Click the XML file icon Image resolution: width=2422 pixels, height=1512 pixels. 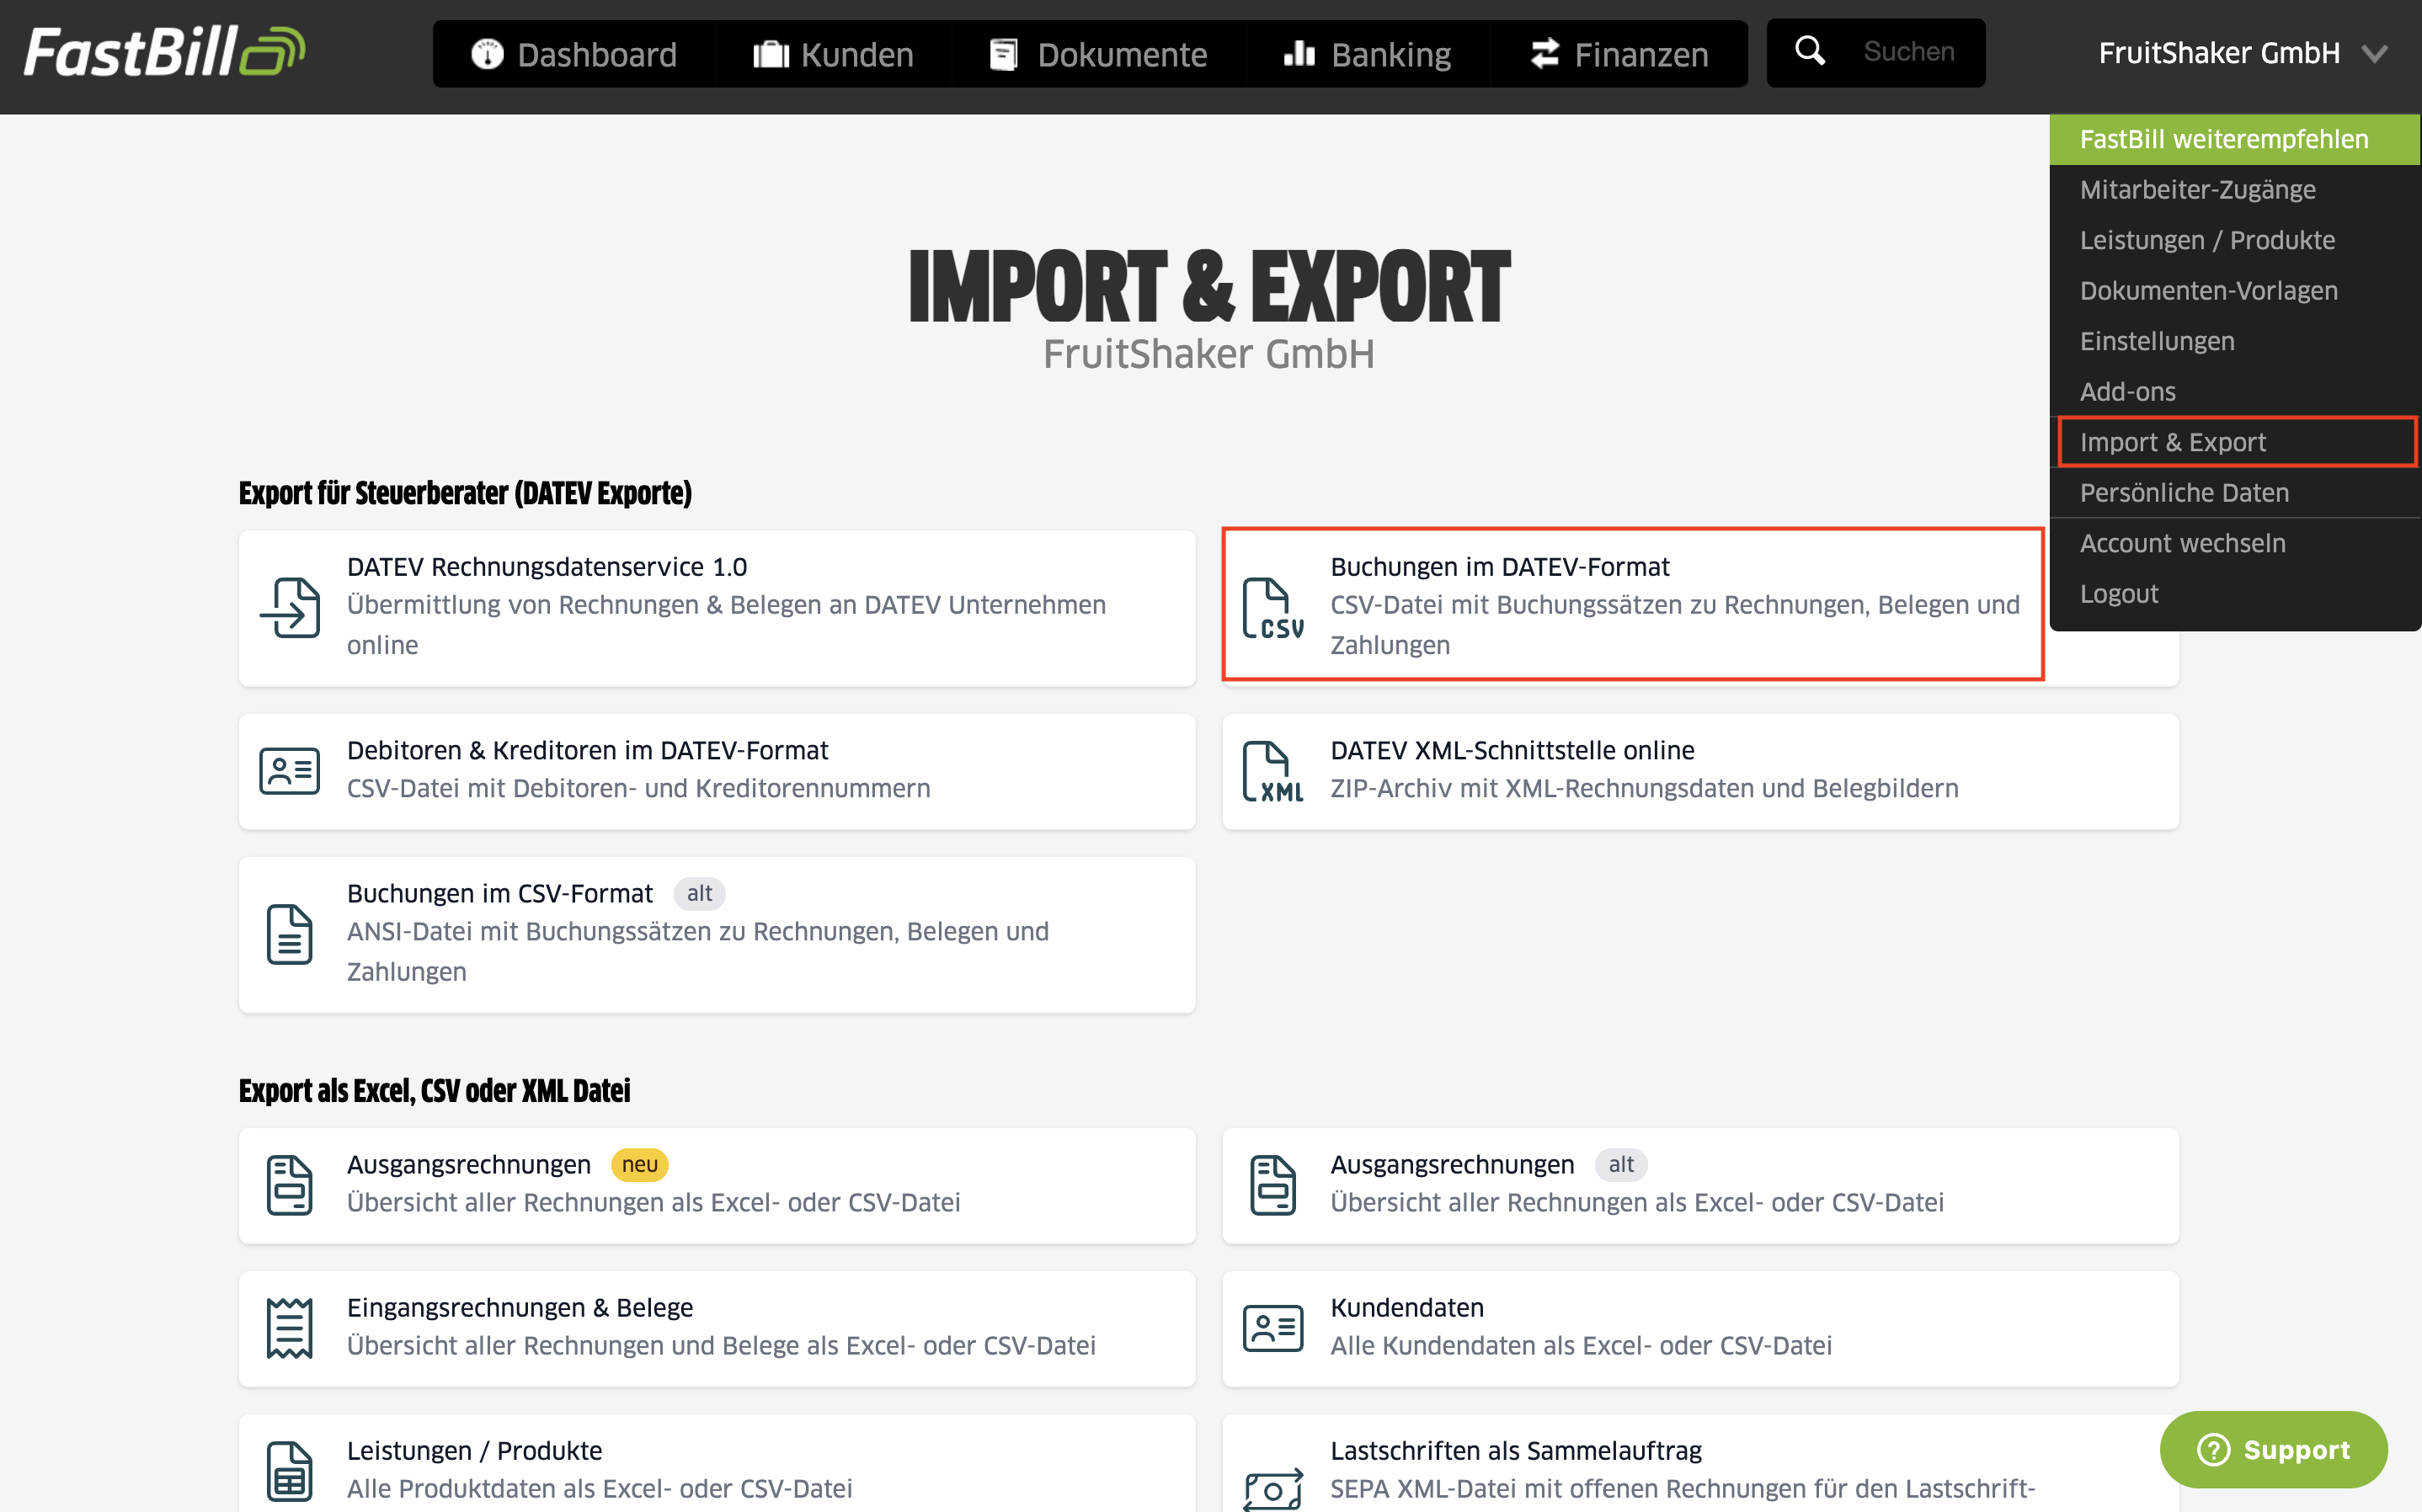click(1273, 771)
